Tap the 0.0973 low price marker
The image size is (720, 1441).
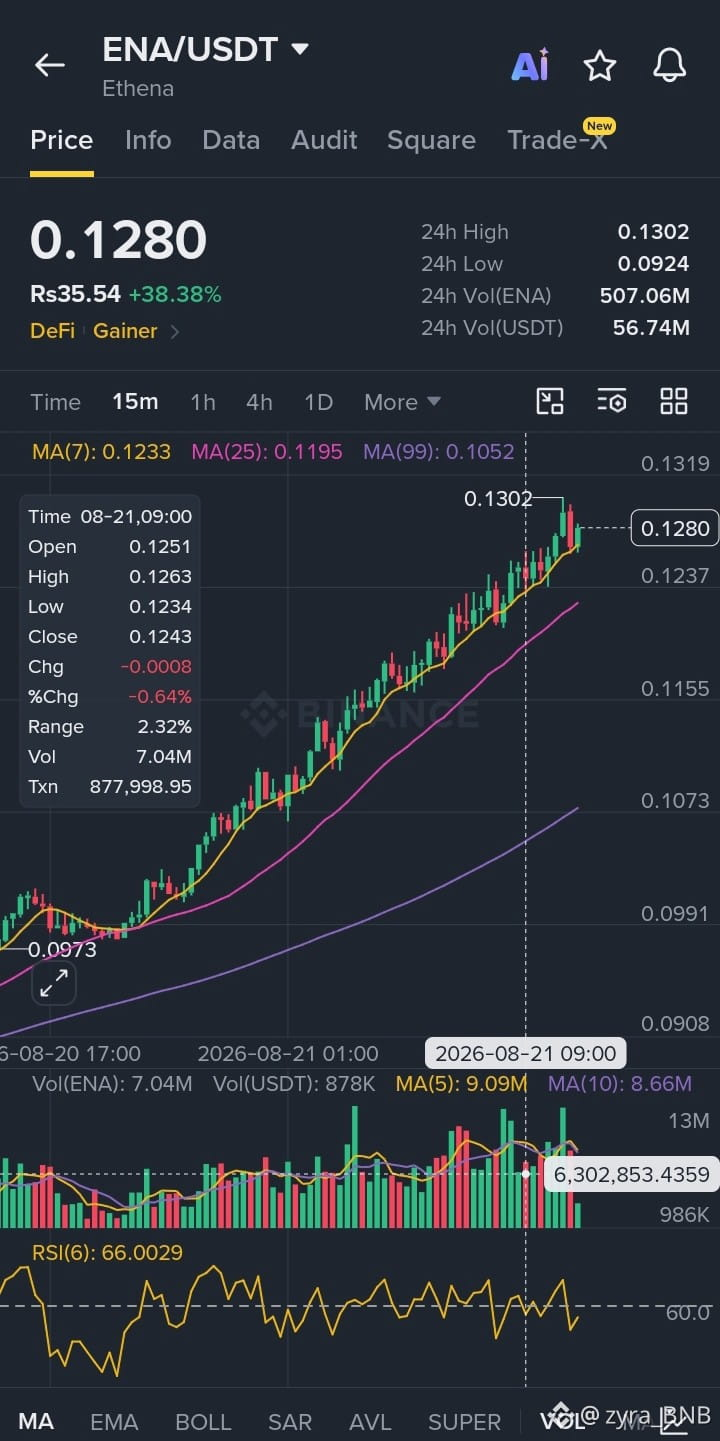point(62,950)
